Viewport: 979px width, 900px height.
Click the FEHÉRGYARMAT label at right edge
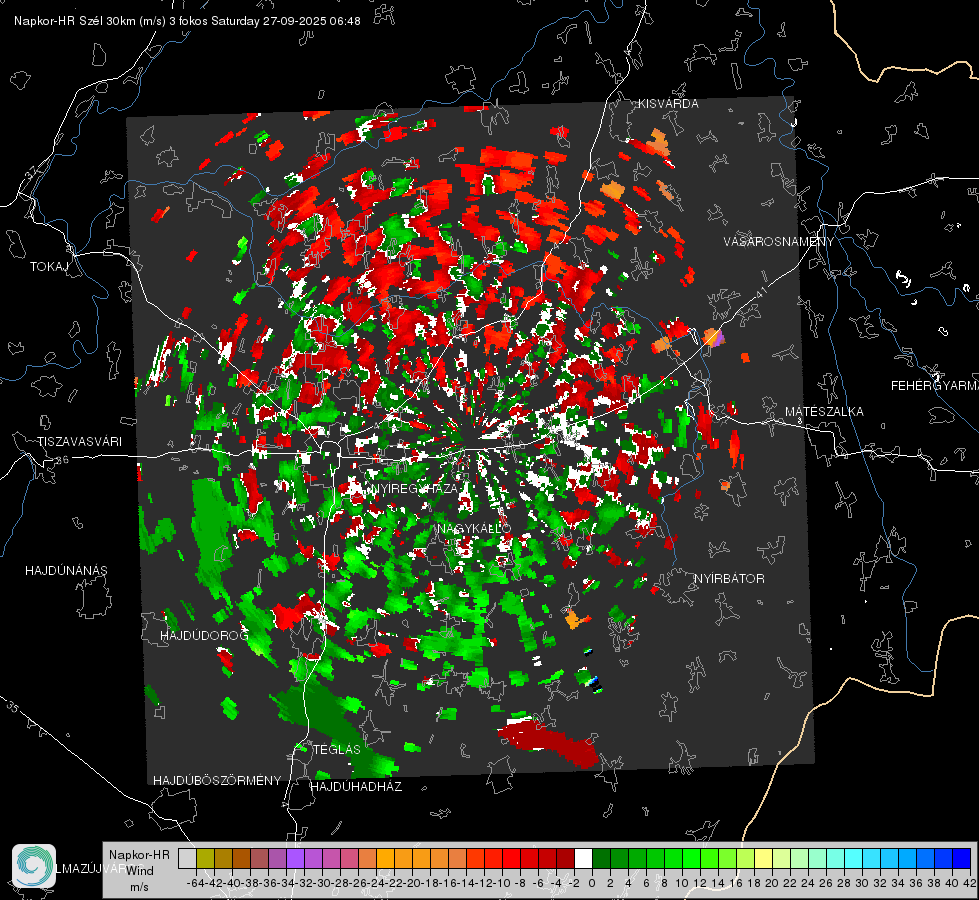pos(934,386)
